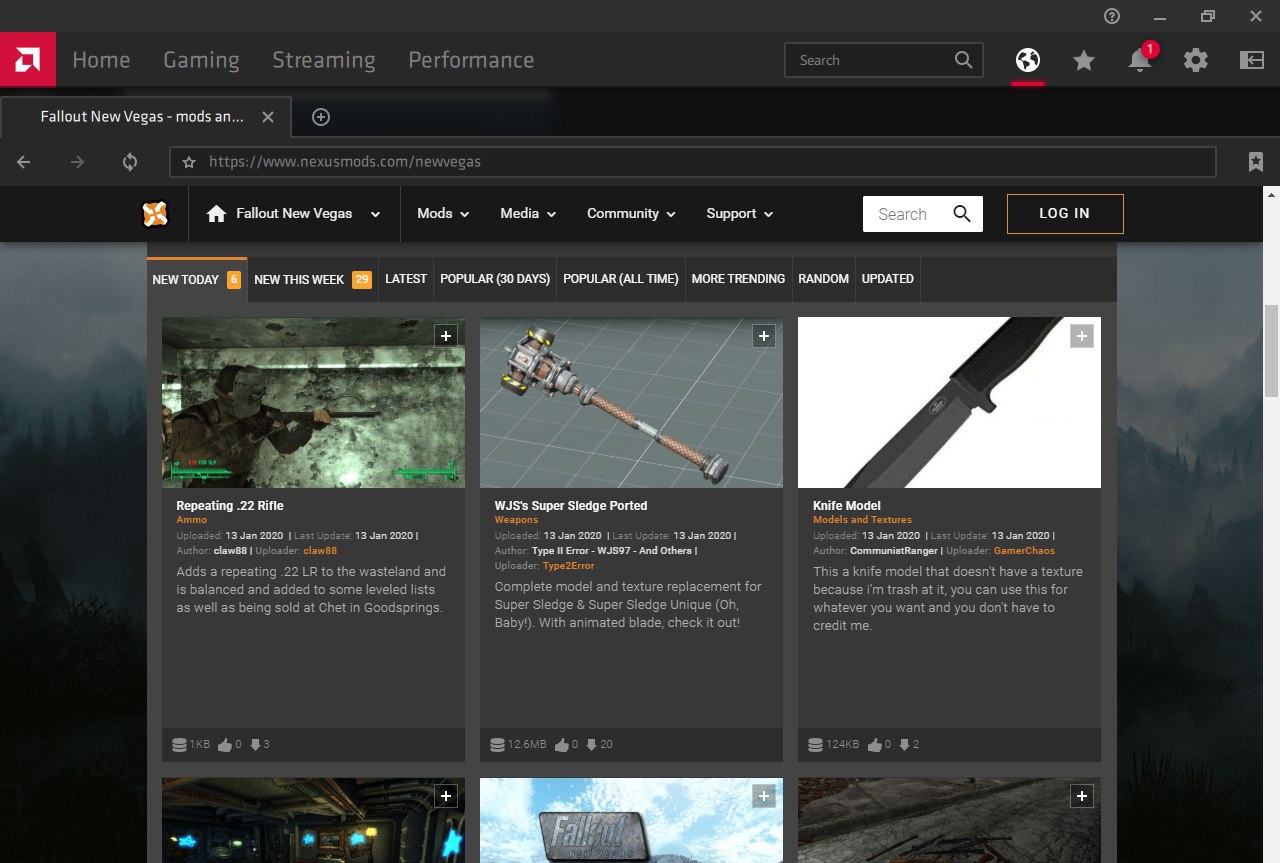Click plus icon on Repeating .22 Rifle card
Viewport: 1280px width, 863px height.
click(x=446, y=336)
